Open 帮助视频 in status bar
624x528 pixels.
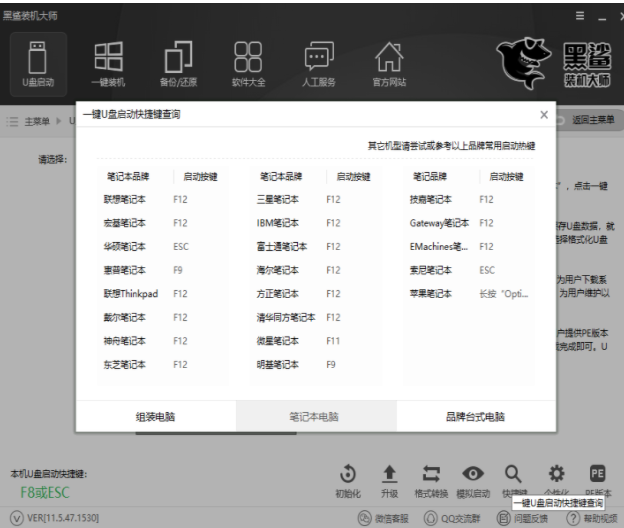592,518
